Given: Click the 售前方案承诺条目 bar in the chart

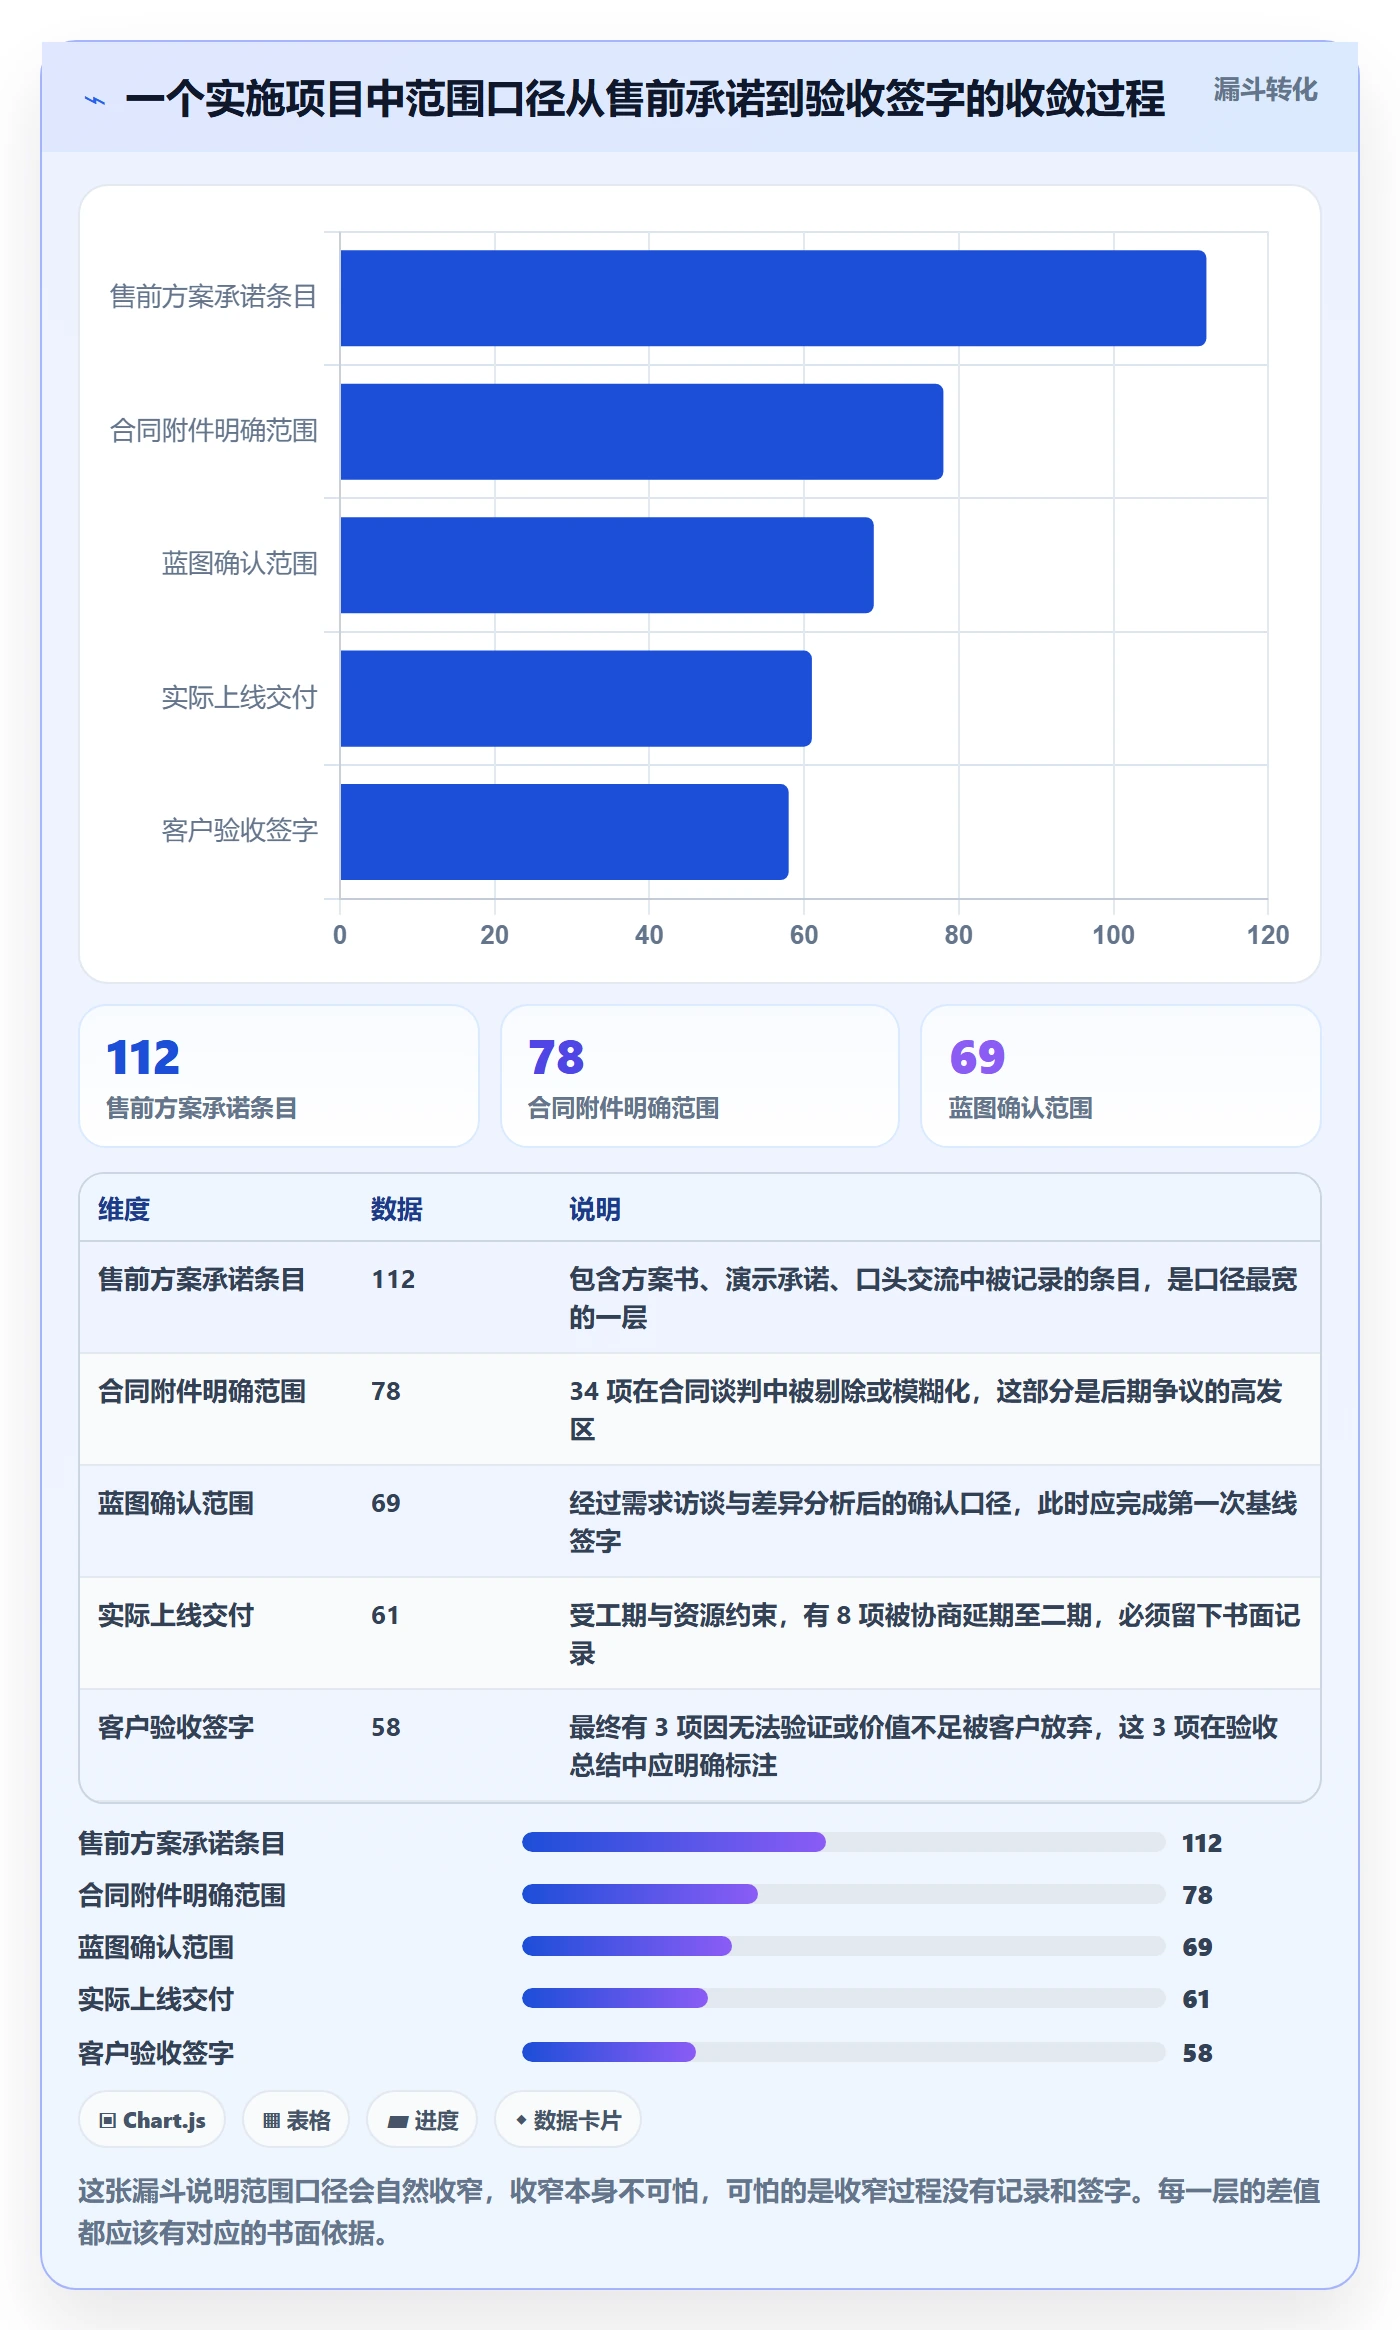Looking at the screenshot, I should 773,298.
